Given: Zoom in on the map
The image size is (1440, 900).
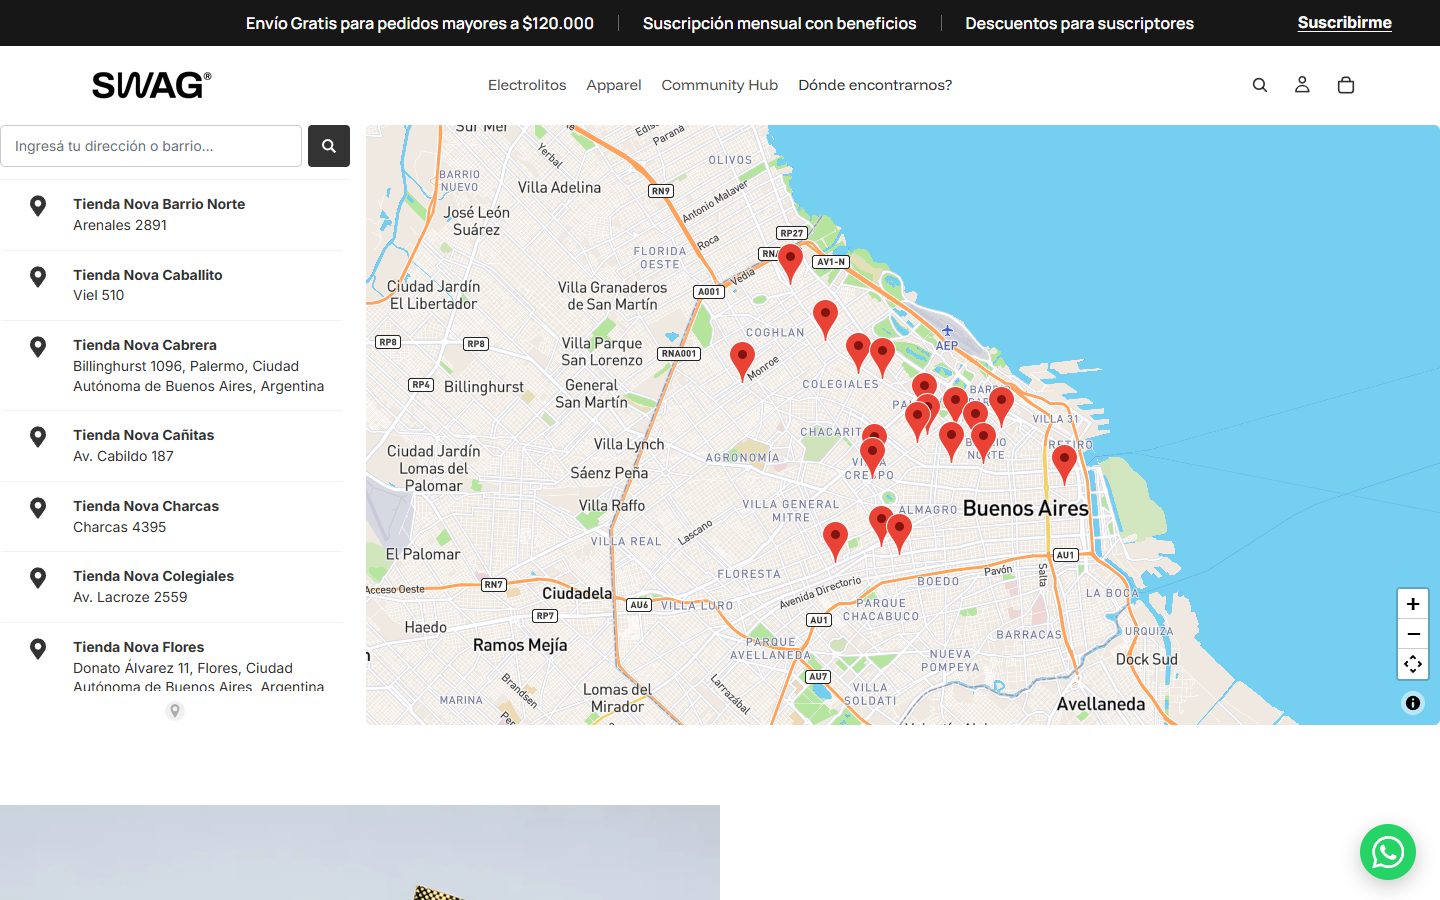Looking at the screenshot, I should (x=1413, y=604).
